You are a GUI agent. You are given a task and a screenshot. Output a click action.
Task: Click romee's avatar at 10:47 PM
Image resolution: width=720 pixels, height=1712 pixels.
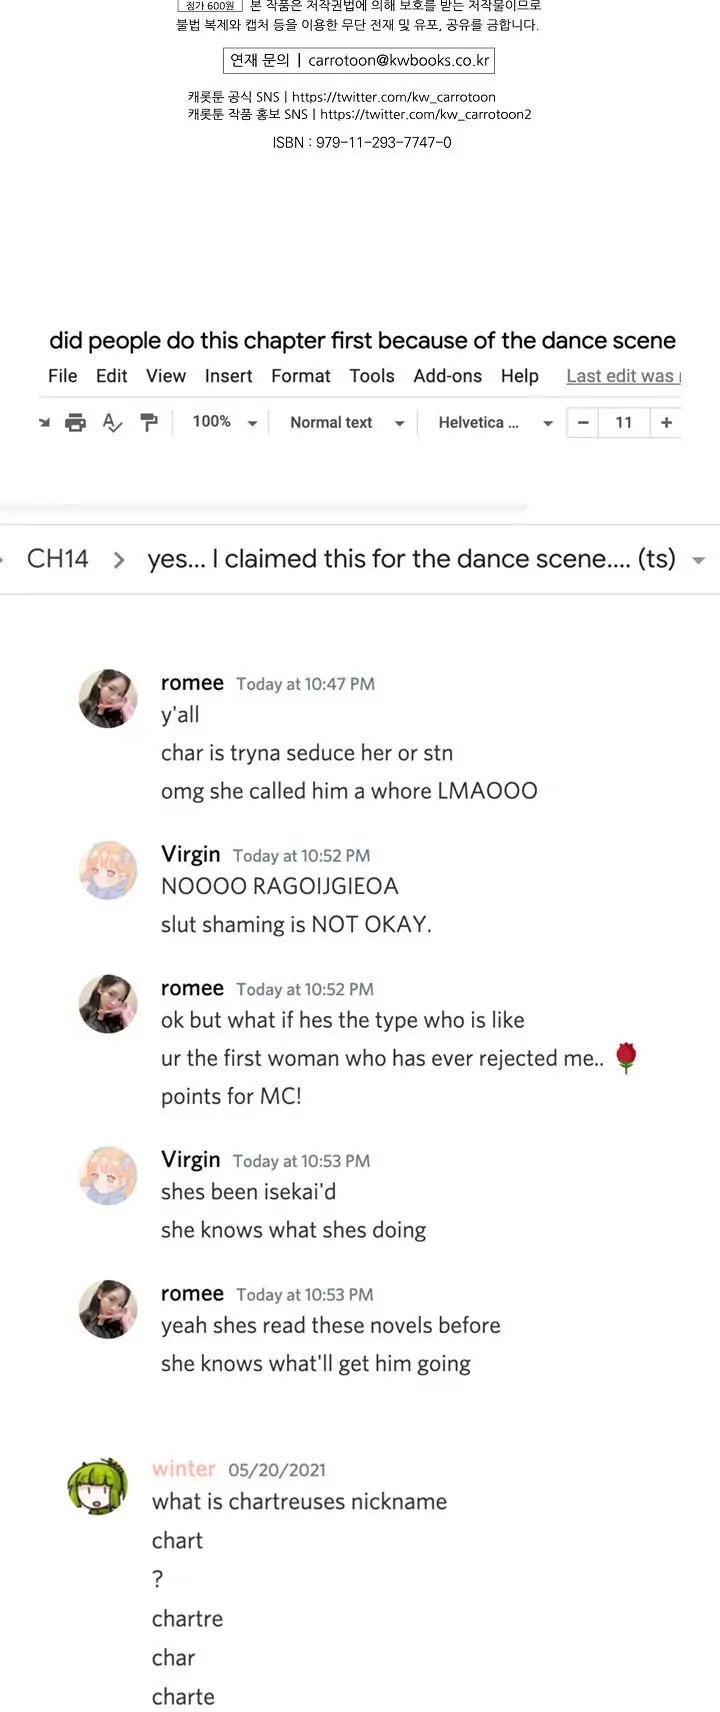(x=108, y=698)
